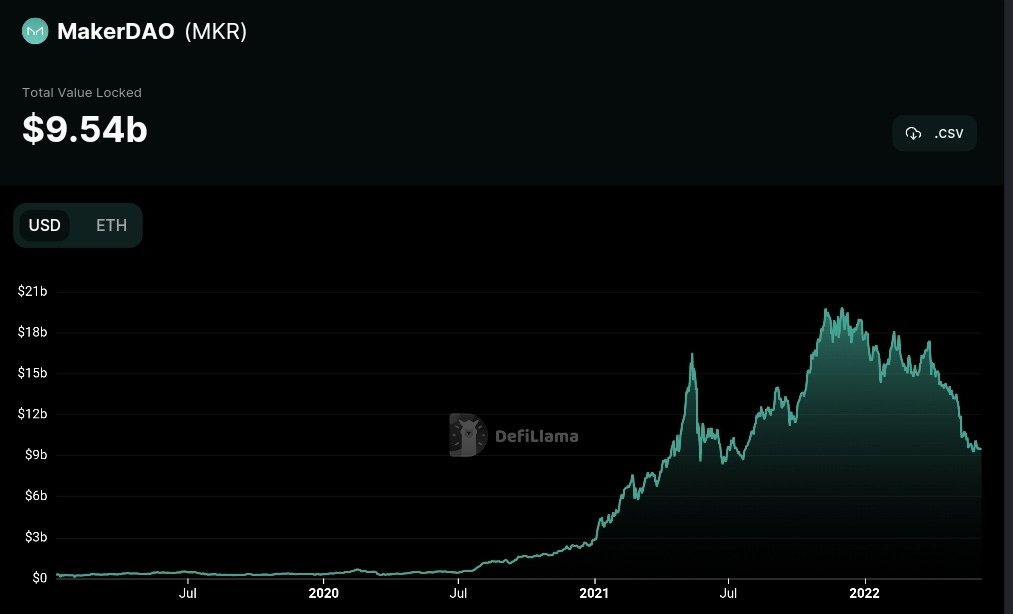Screen dimensions: 1013x614
Task: Click the $6b y-axis label
Action: tap(36, 496)
